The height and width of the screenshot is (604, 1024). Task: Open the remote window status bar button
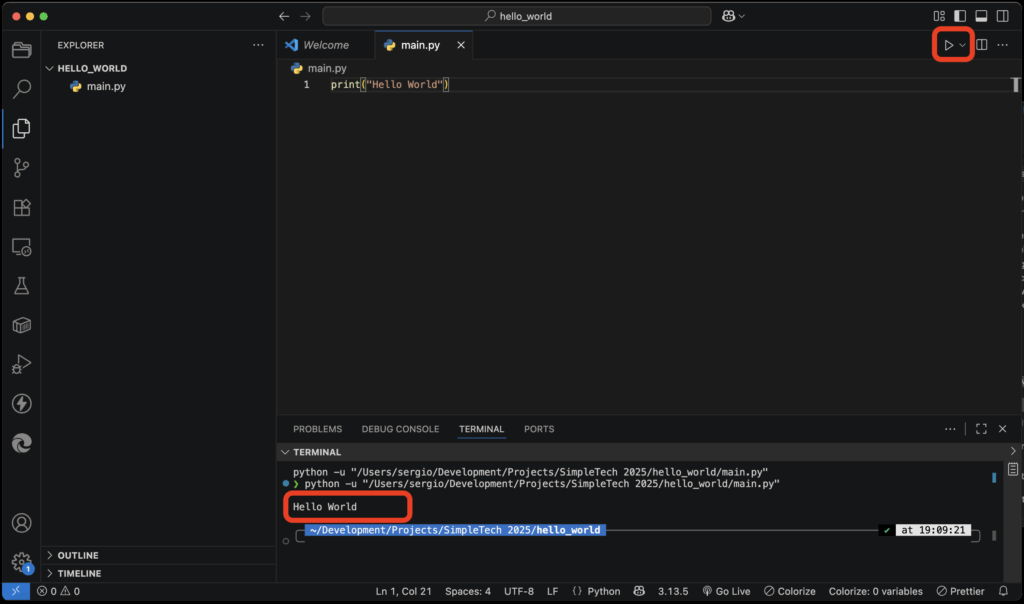click(16, 591)
